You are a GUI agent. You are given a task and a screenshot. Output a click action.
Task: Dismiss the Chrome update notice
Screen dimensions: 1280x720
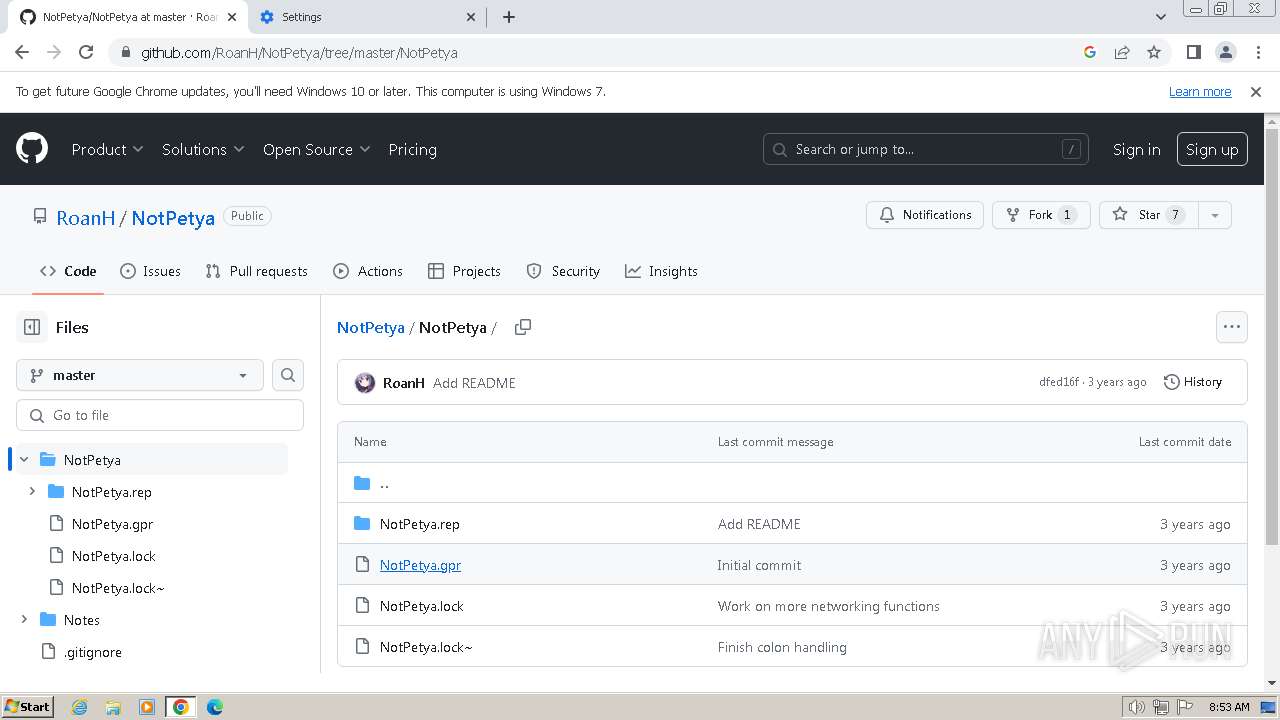coord(1256,91)
